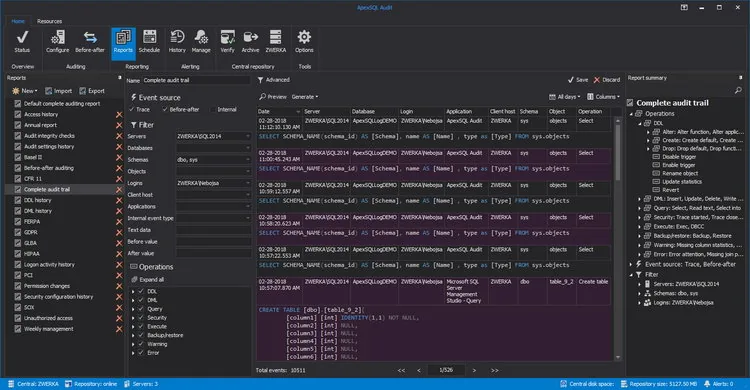
Task: Open the Archive repository icon
Action: (250, 42)
